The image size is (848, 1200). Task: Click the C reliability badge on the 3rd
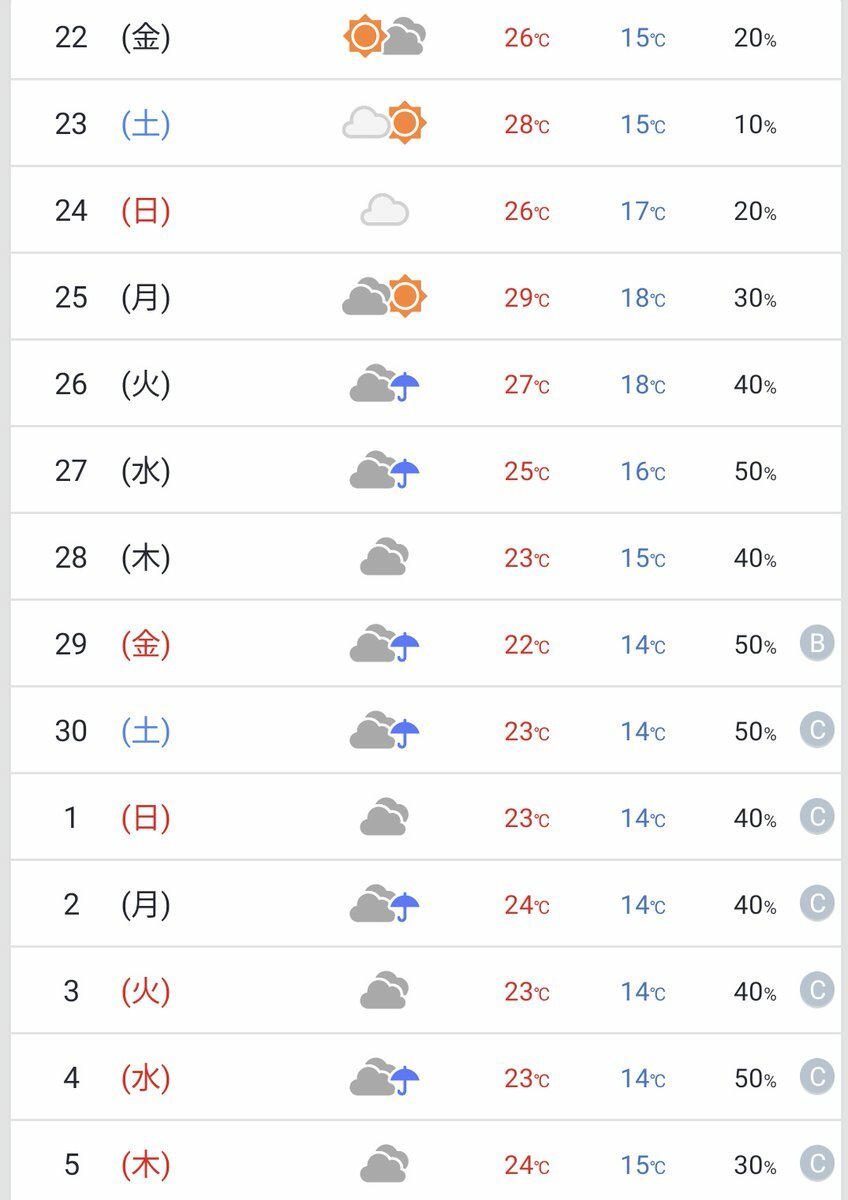pyautogui.click(x=817, y=991)
